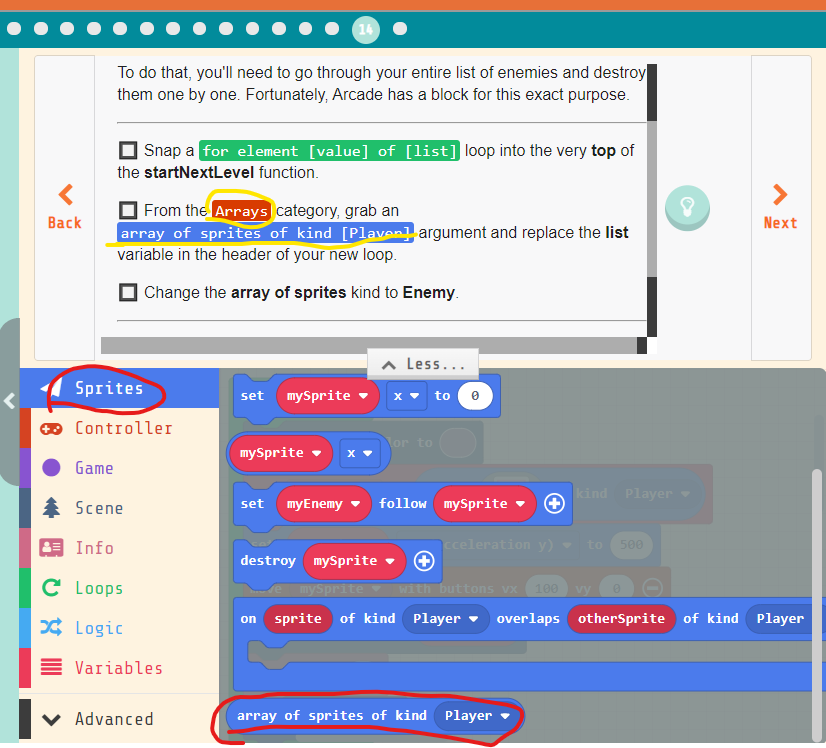
Task: Click the Game purple circle icon
Action: coord(51,468)
